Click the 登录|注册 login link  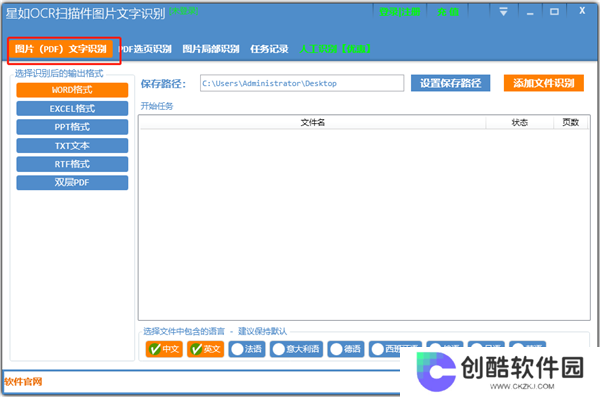coord(400,12)
